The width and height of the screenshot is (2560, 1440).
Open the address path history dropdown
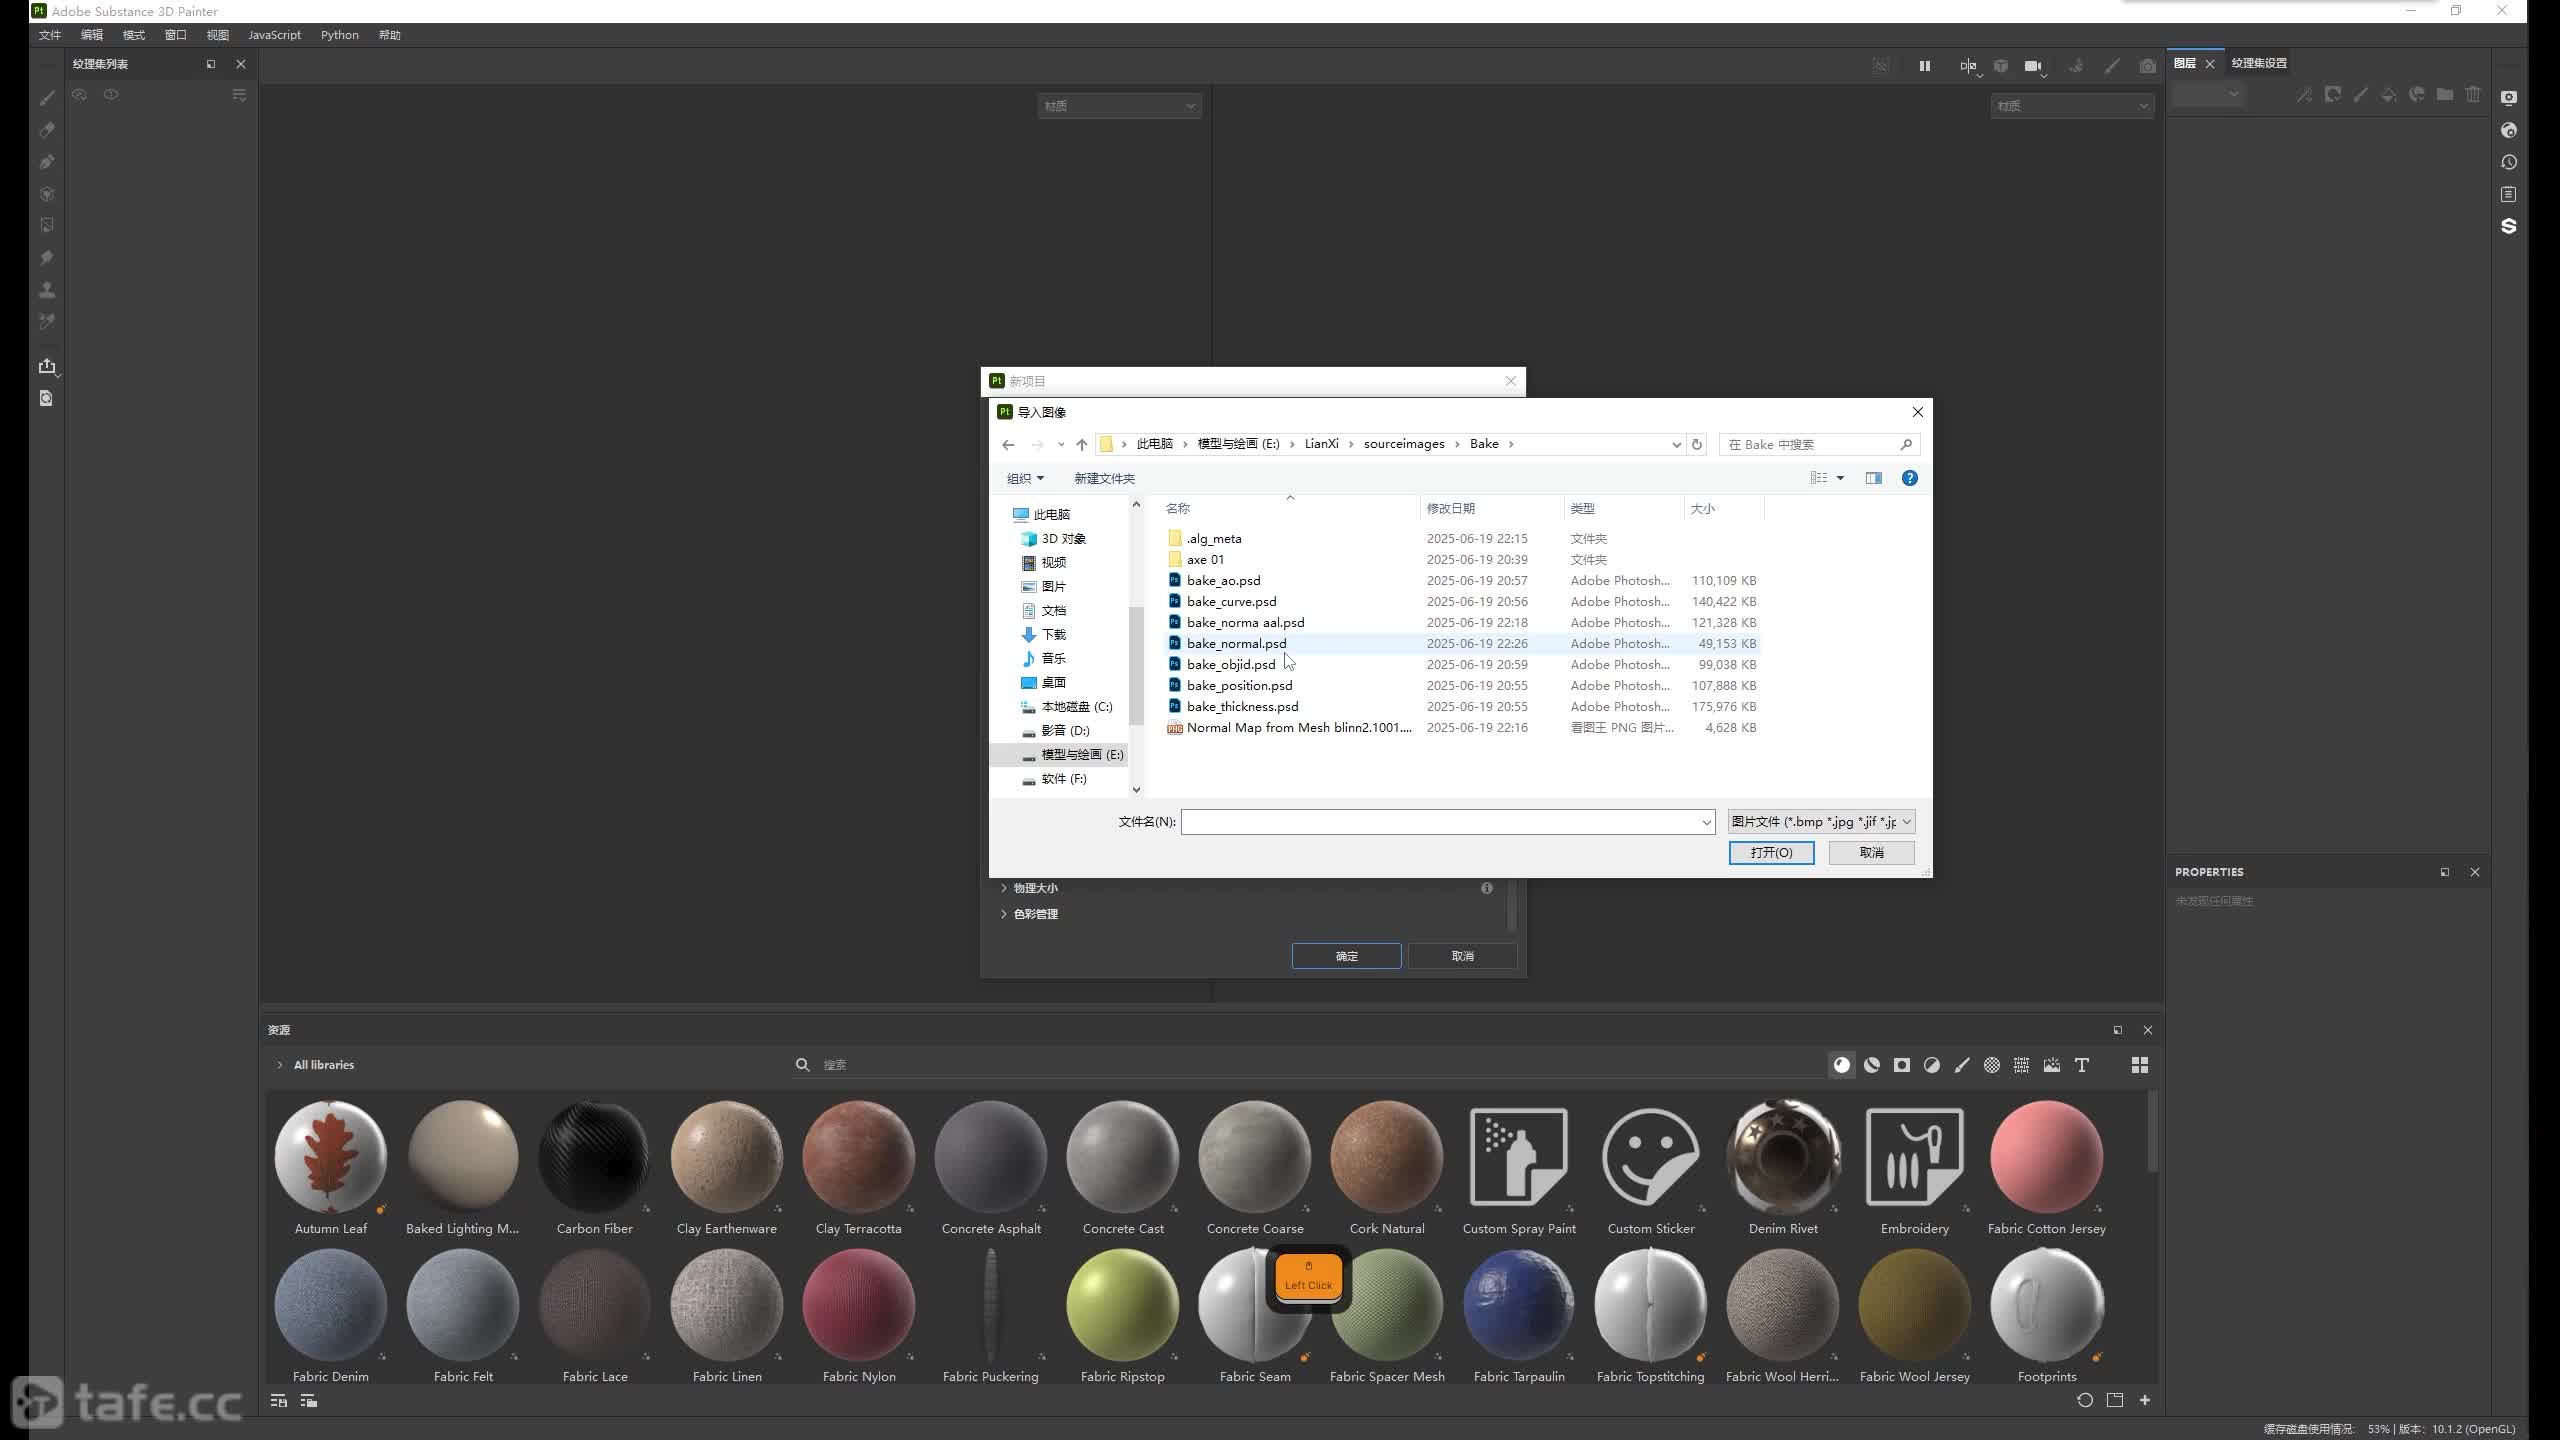pyautogui.click(x=1677, y=445)
